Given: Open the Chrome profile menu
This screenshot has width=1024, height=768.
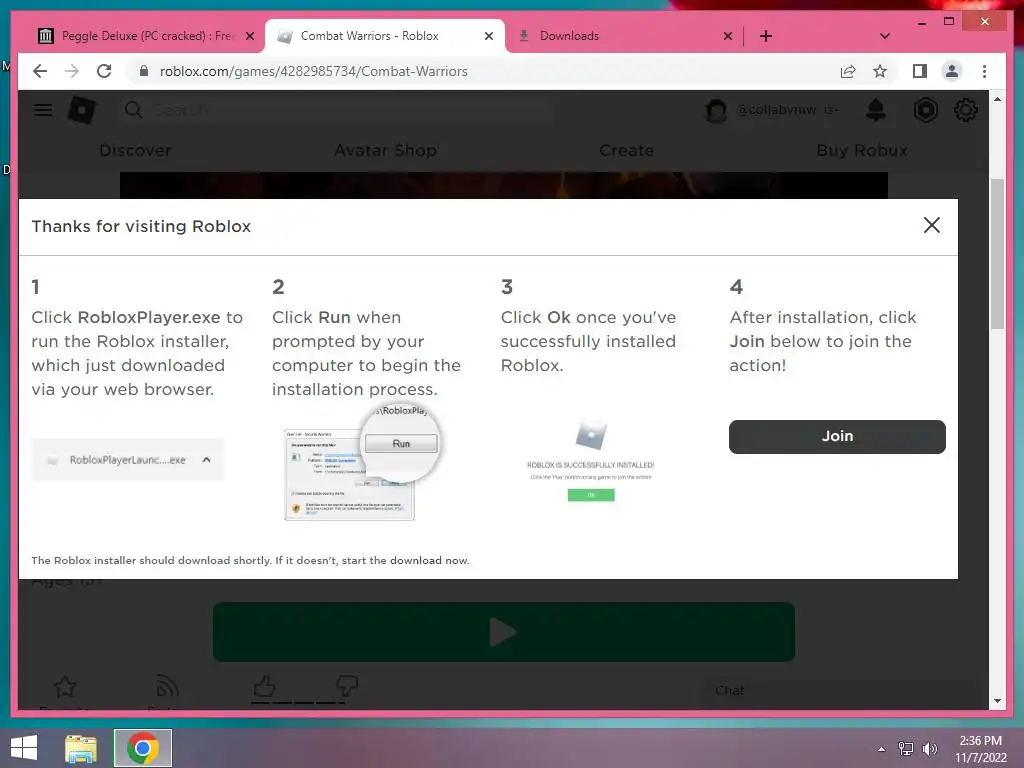Looking at the screenshot, I should pos(952,71).
